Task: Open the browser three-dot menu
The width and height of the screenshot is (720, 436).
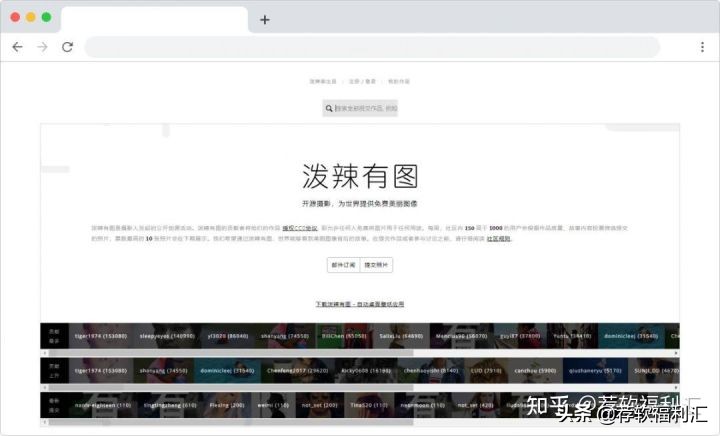Action: point(702,47)
